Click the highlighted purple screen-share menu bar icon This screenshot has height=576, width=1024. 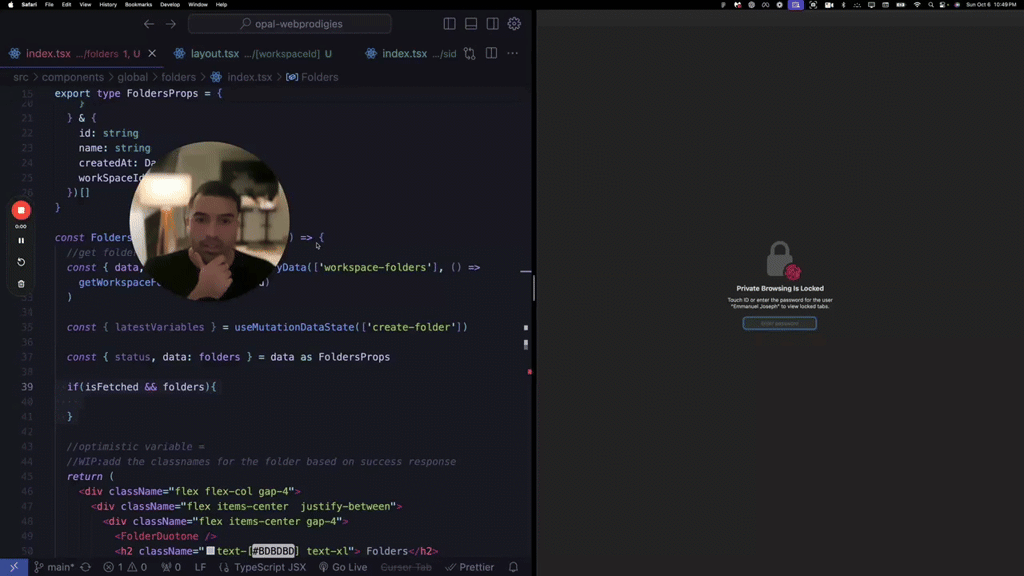795,5
